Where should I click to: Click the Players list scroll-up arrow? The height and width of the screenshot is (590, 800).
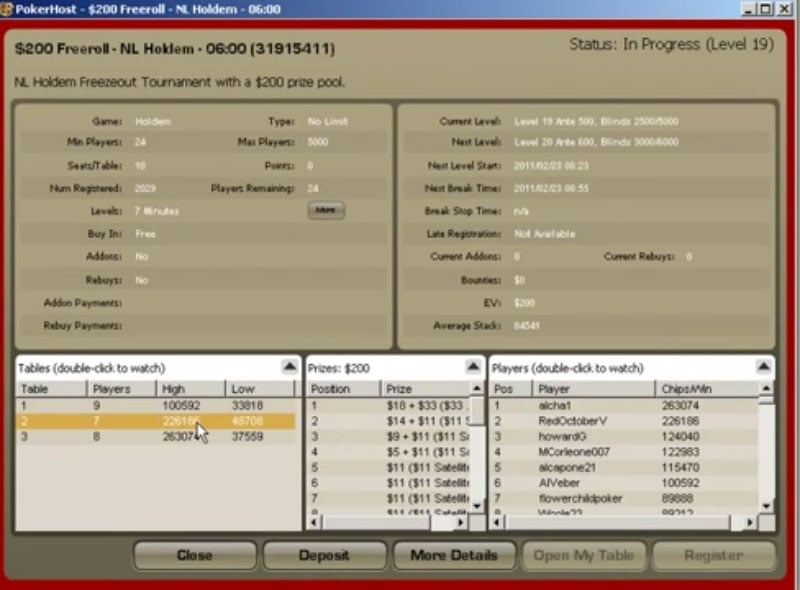(766, 388)
